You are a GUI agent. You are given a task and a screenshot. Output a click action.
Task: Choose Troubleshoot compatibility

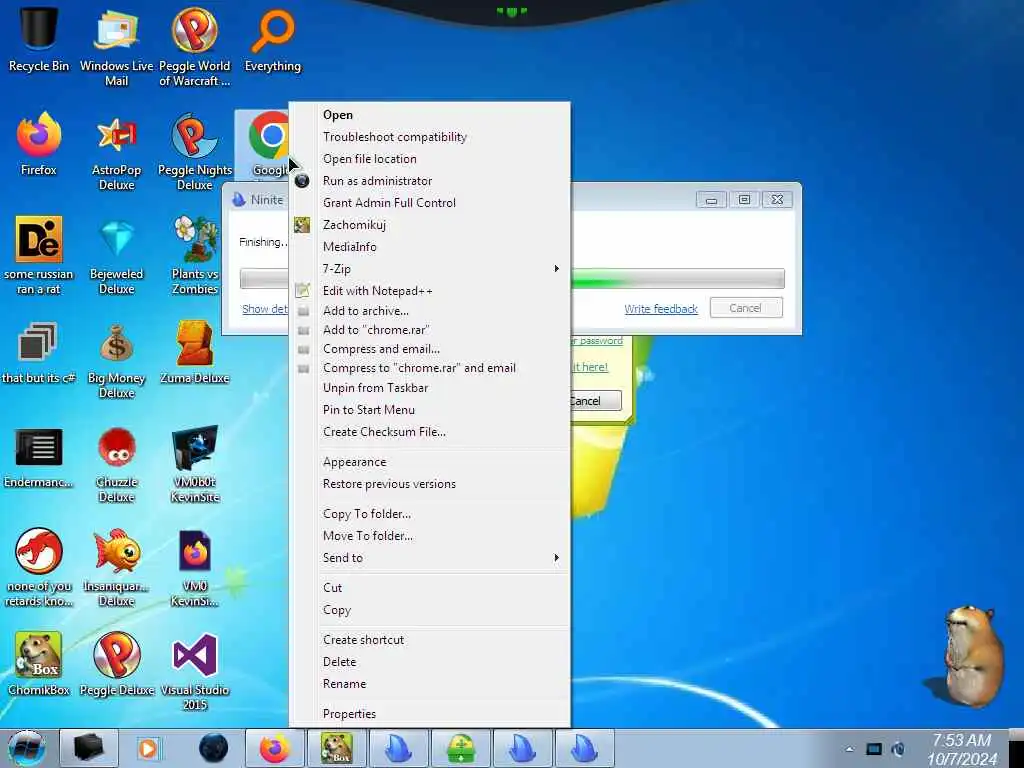pos(430,137)
